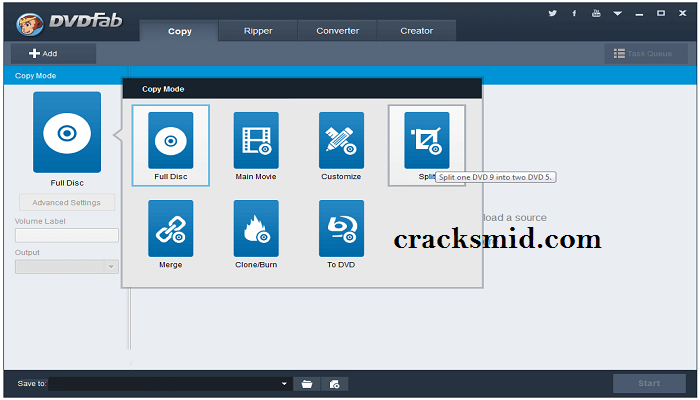The image size is (700, 400).
Task: Maximize the DVDFab window
Action: pyautogui.click(x=661, y=13)
